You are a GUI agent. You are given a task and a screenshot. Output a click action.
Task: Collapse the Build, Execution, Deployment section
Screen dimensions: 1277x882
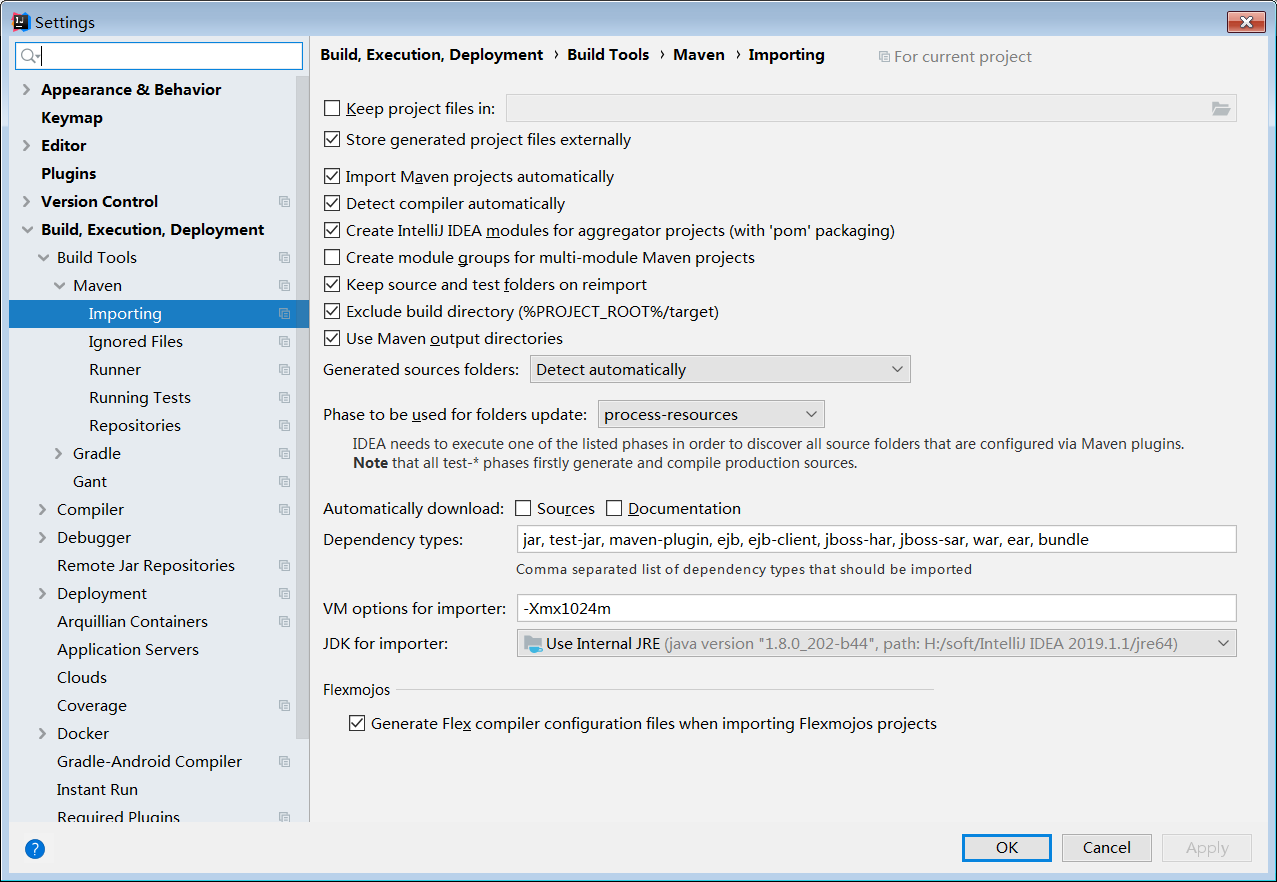pos(27,230)
